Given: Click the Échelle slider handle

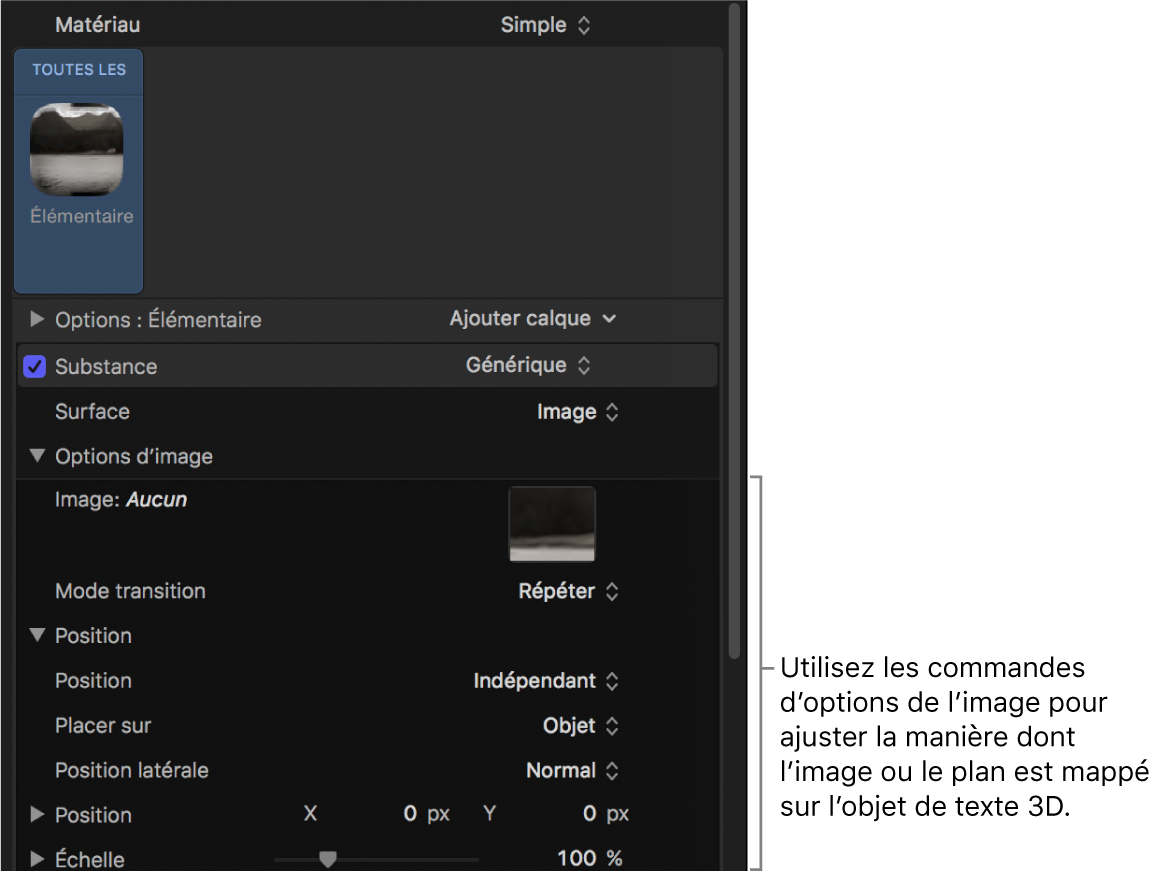Looking at the screenshot, I should pyautogui.click(x=327, y=858).
